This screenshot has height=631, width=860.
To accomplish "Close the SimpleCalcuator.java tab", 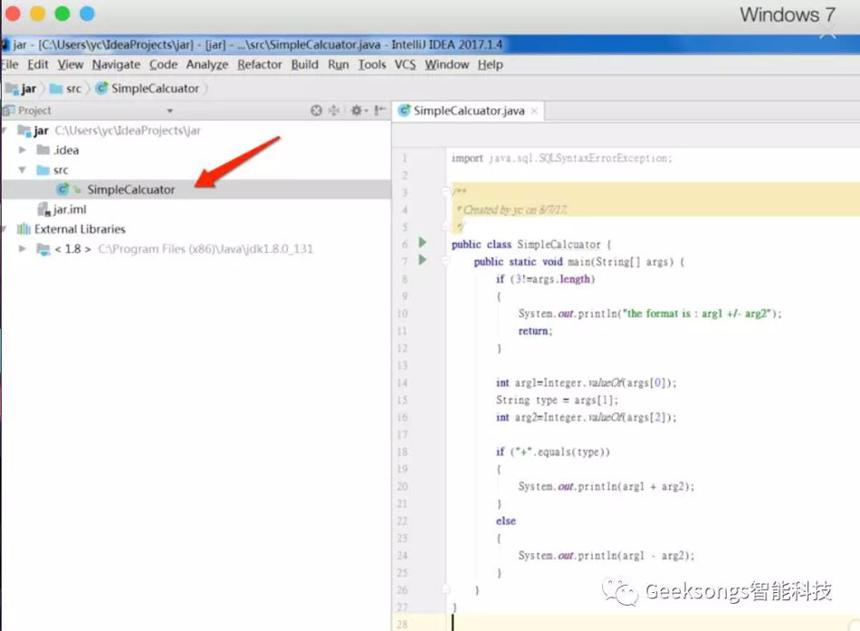I will click(x=534, y=111).
